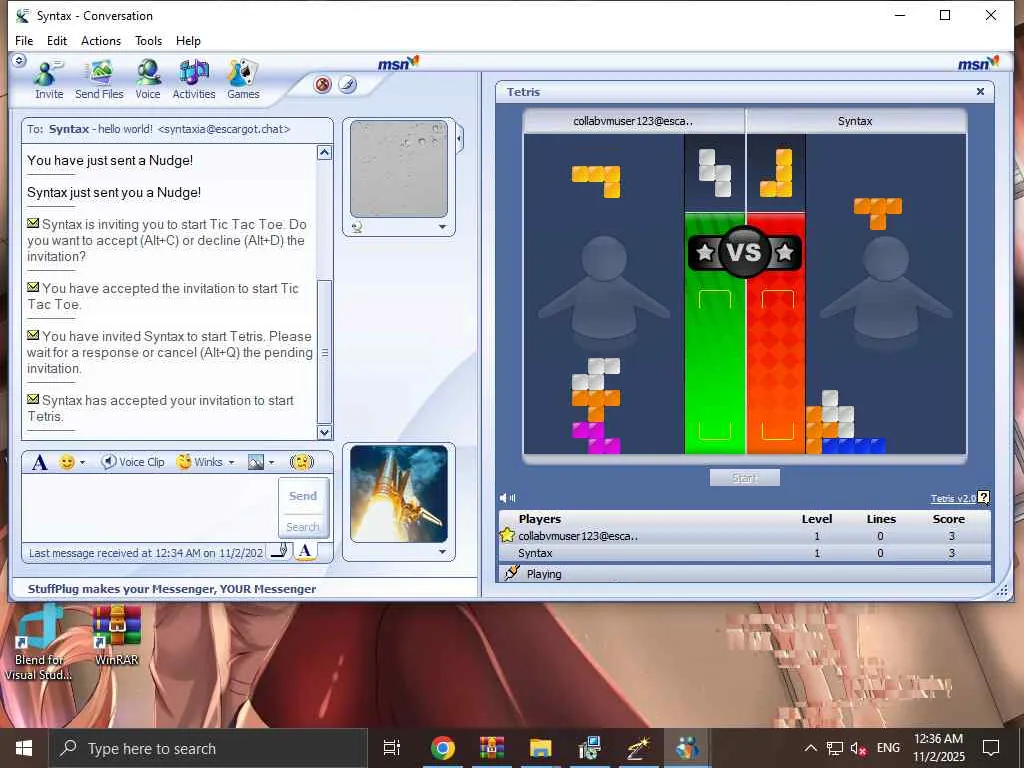Open the WinRAR desktop shortcut

[117, 635]
